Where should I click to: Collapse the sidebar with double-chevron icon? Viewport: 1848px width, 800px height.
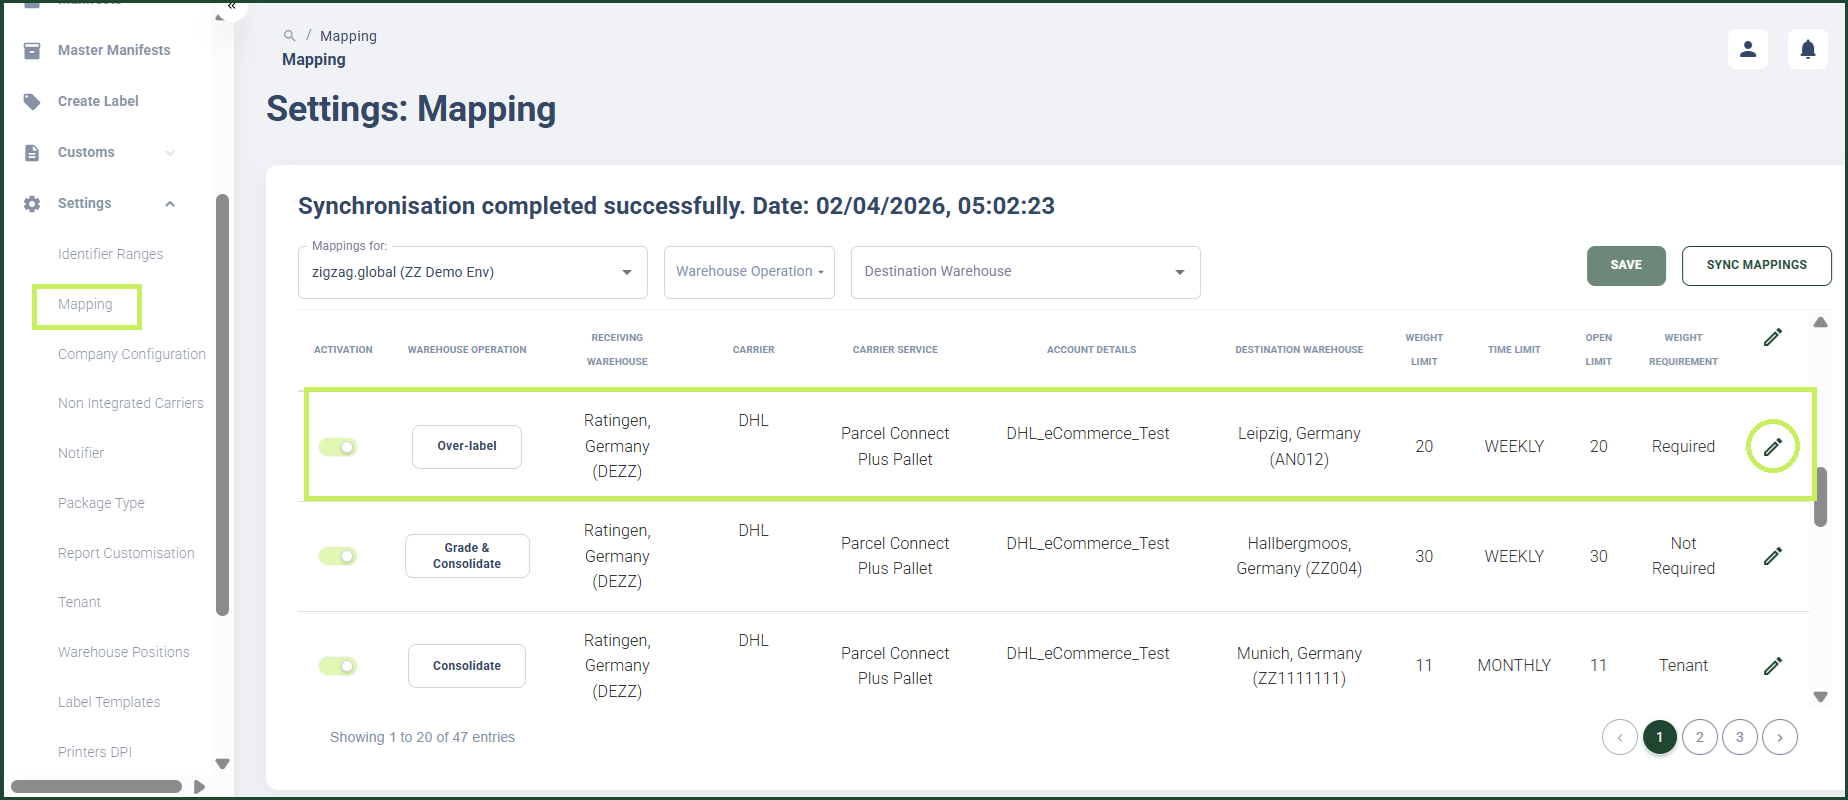point(231,6)
